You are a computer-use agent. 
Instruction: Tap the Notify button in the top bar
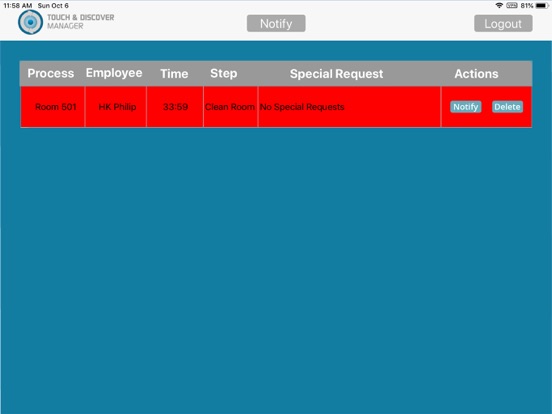[x=276, y=24]
